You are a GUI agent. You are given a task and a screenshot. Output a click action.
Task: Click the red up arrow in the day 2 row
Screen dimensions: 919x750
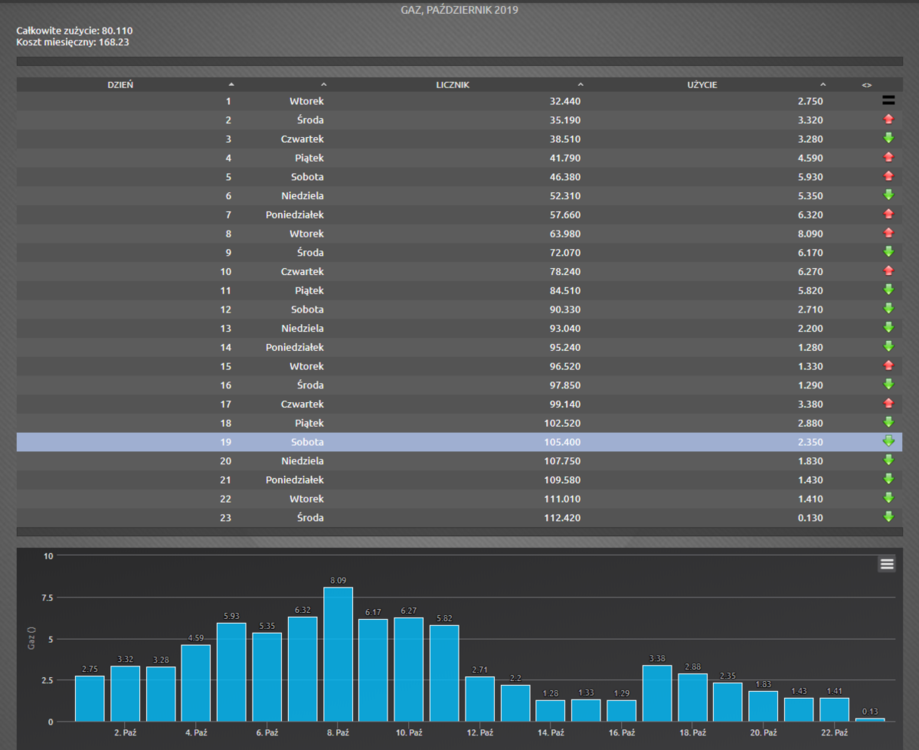[888, 120]
